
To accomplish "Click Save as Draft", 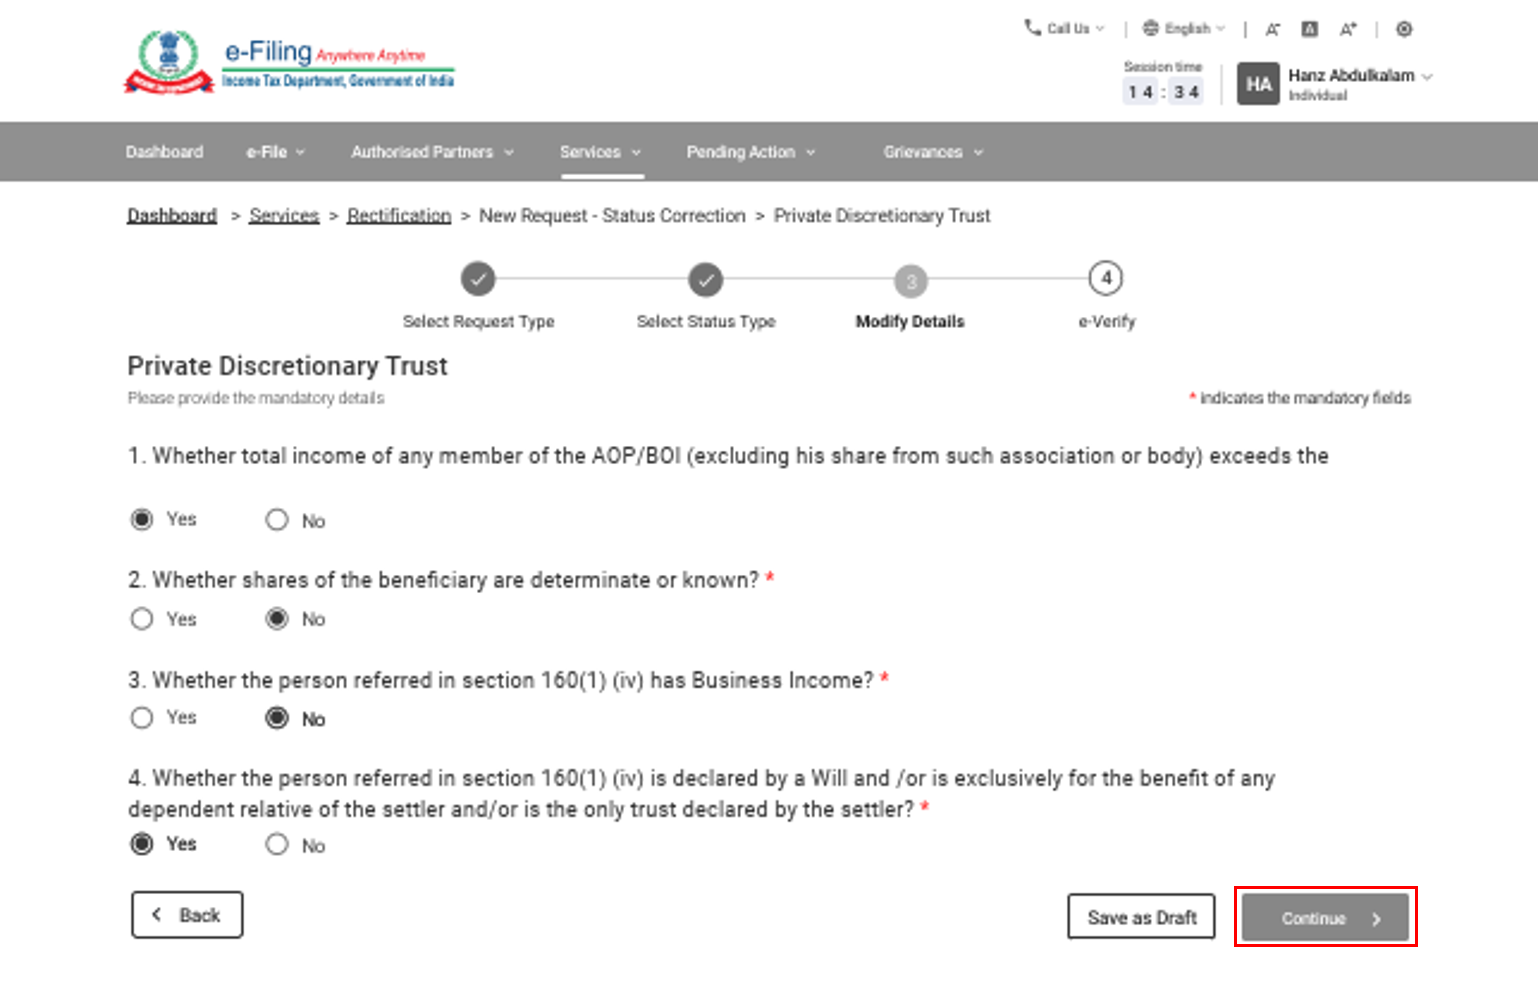I will click(x=1141, y=917).
